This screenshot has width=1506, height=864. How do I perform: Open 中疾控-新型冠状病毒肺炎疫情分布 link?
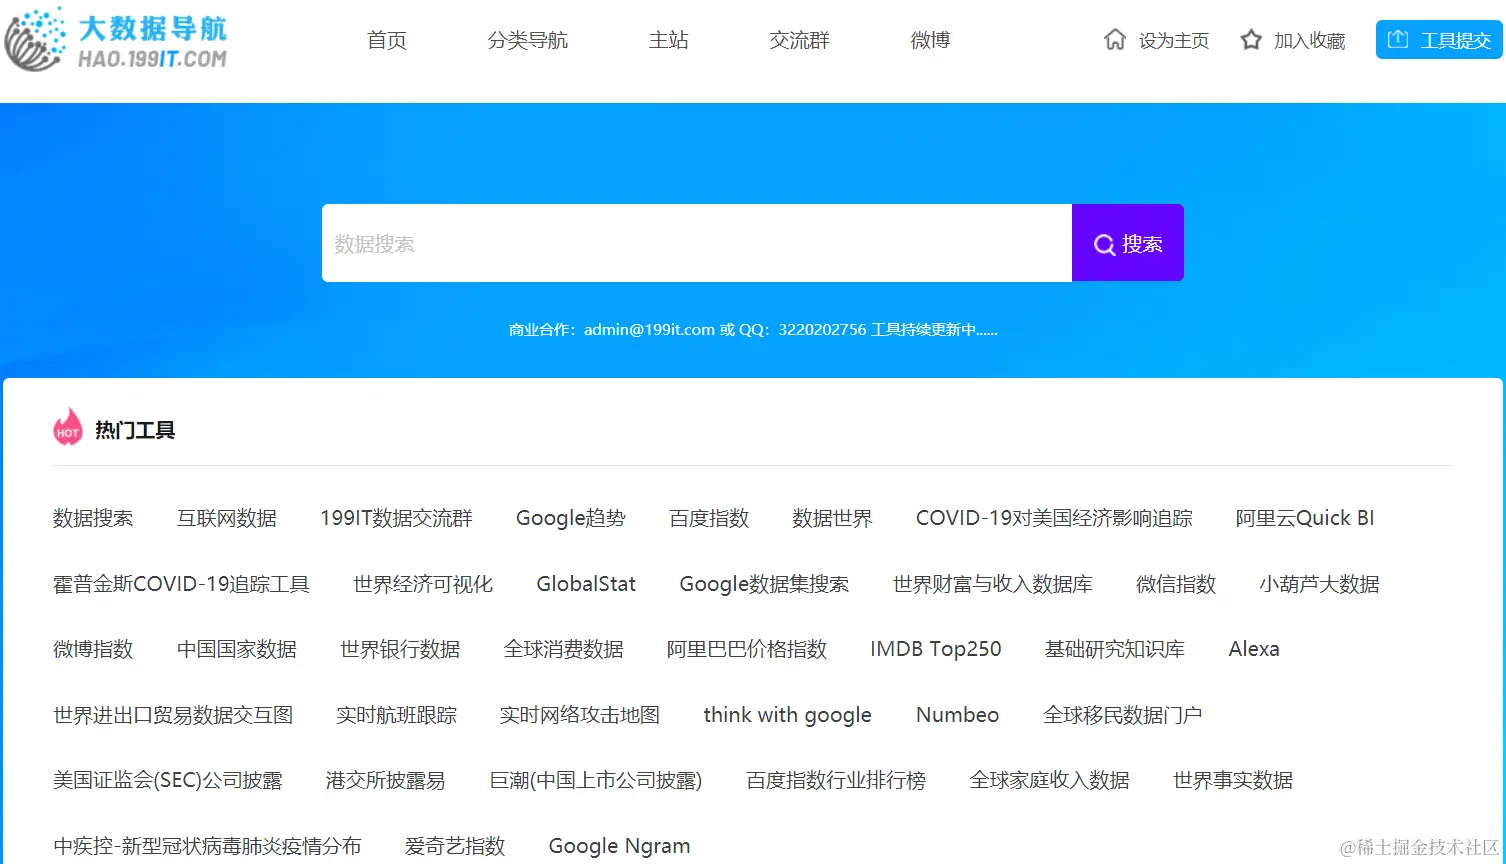(207, 846)
